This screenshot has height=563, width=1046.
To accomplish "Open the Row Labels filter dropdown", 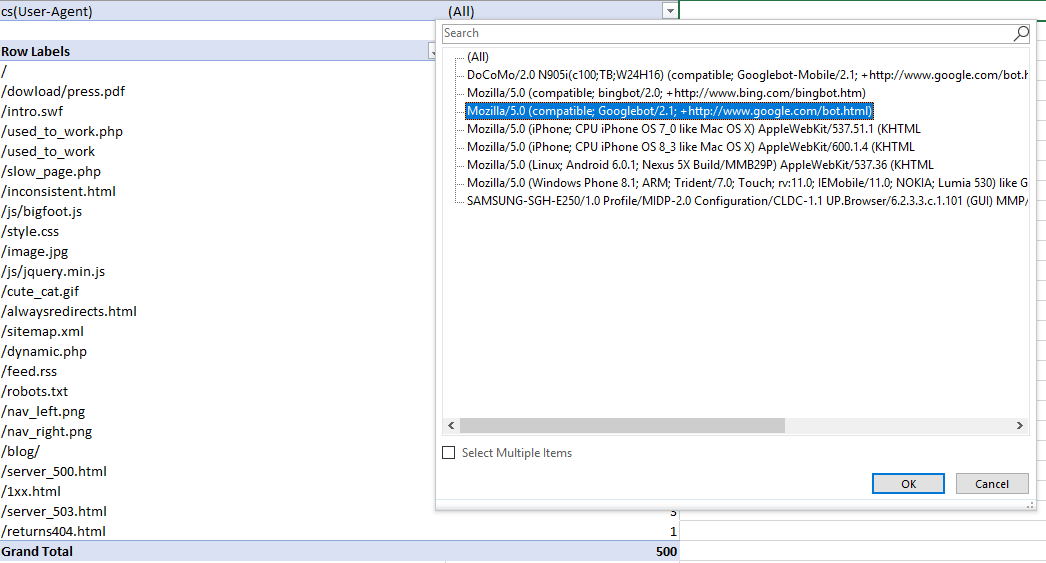I will click(431, 51).
